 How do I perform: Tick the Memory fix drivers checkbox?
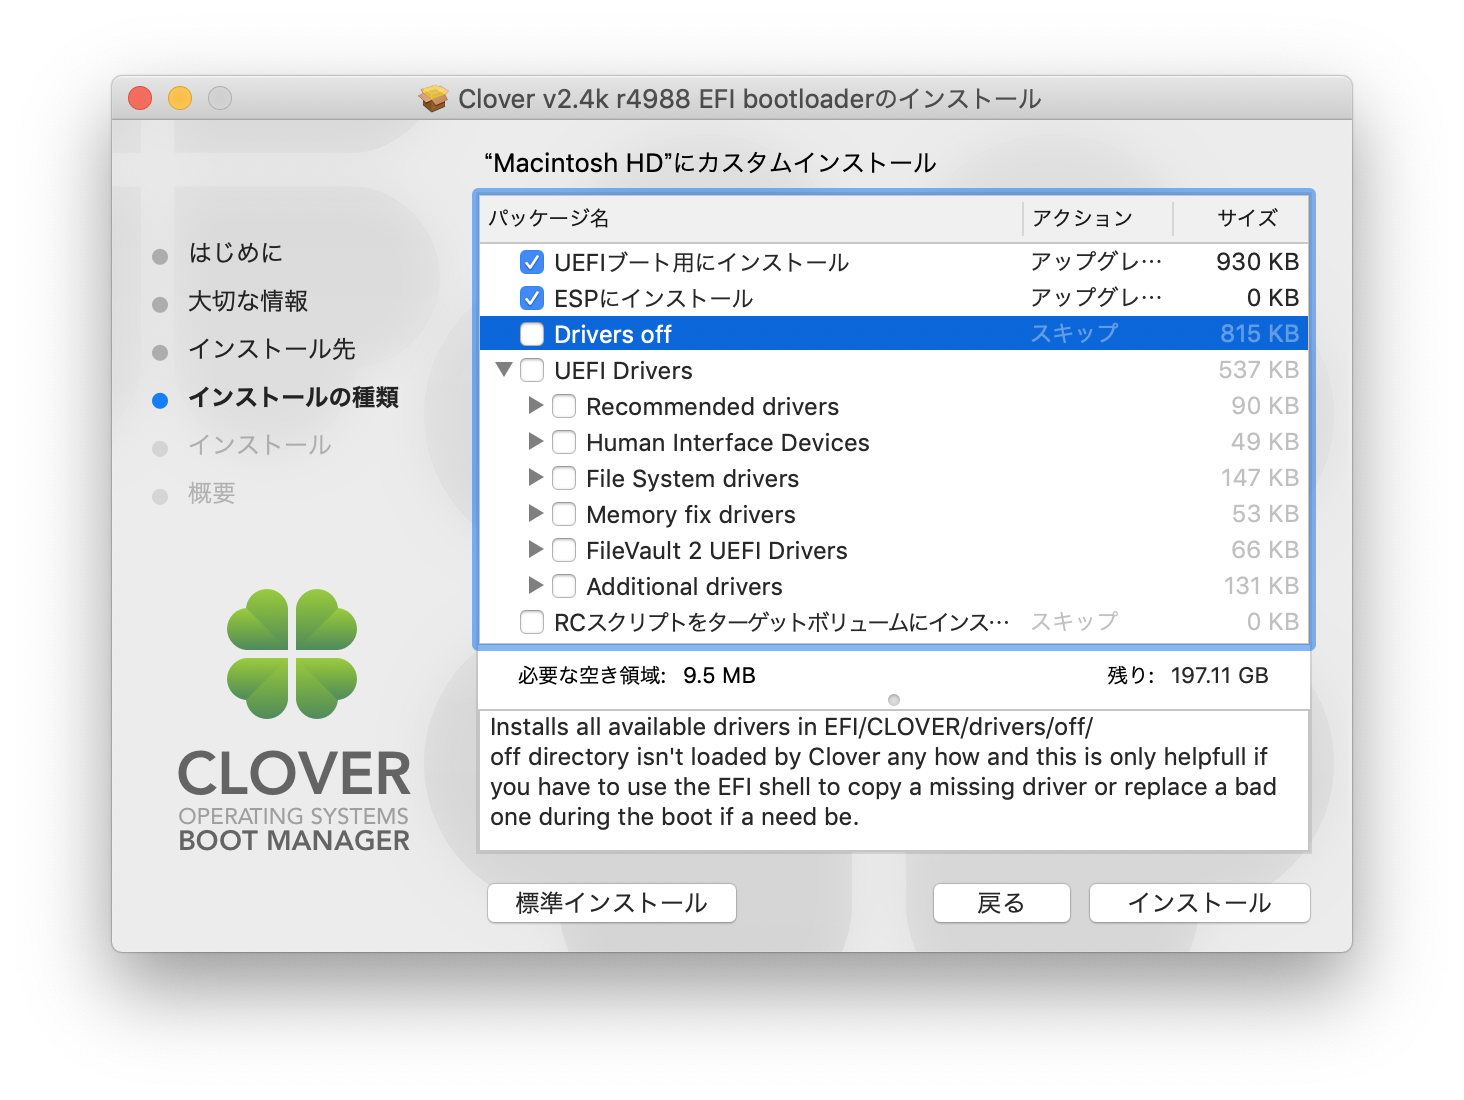(564, 514)
